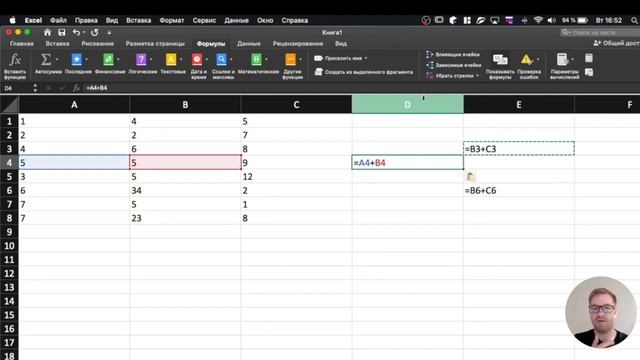Click the Save floppy disk icon
The image size is (640, 360).
coord(62,32)
